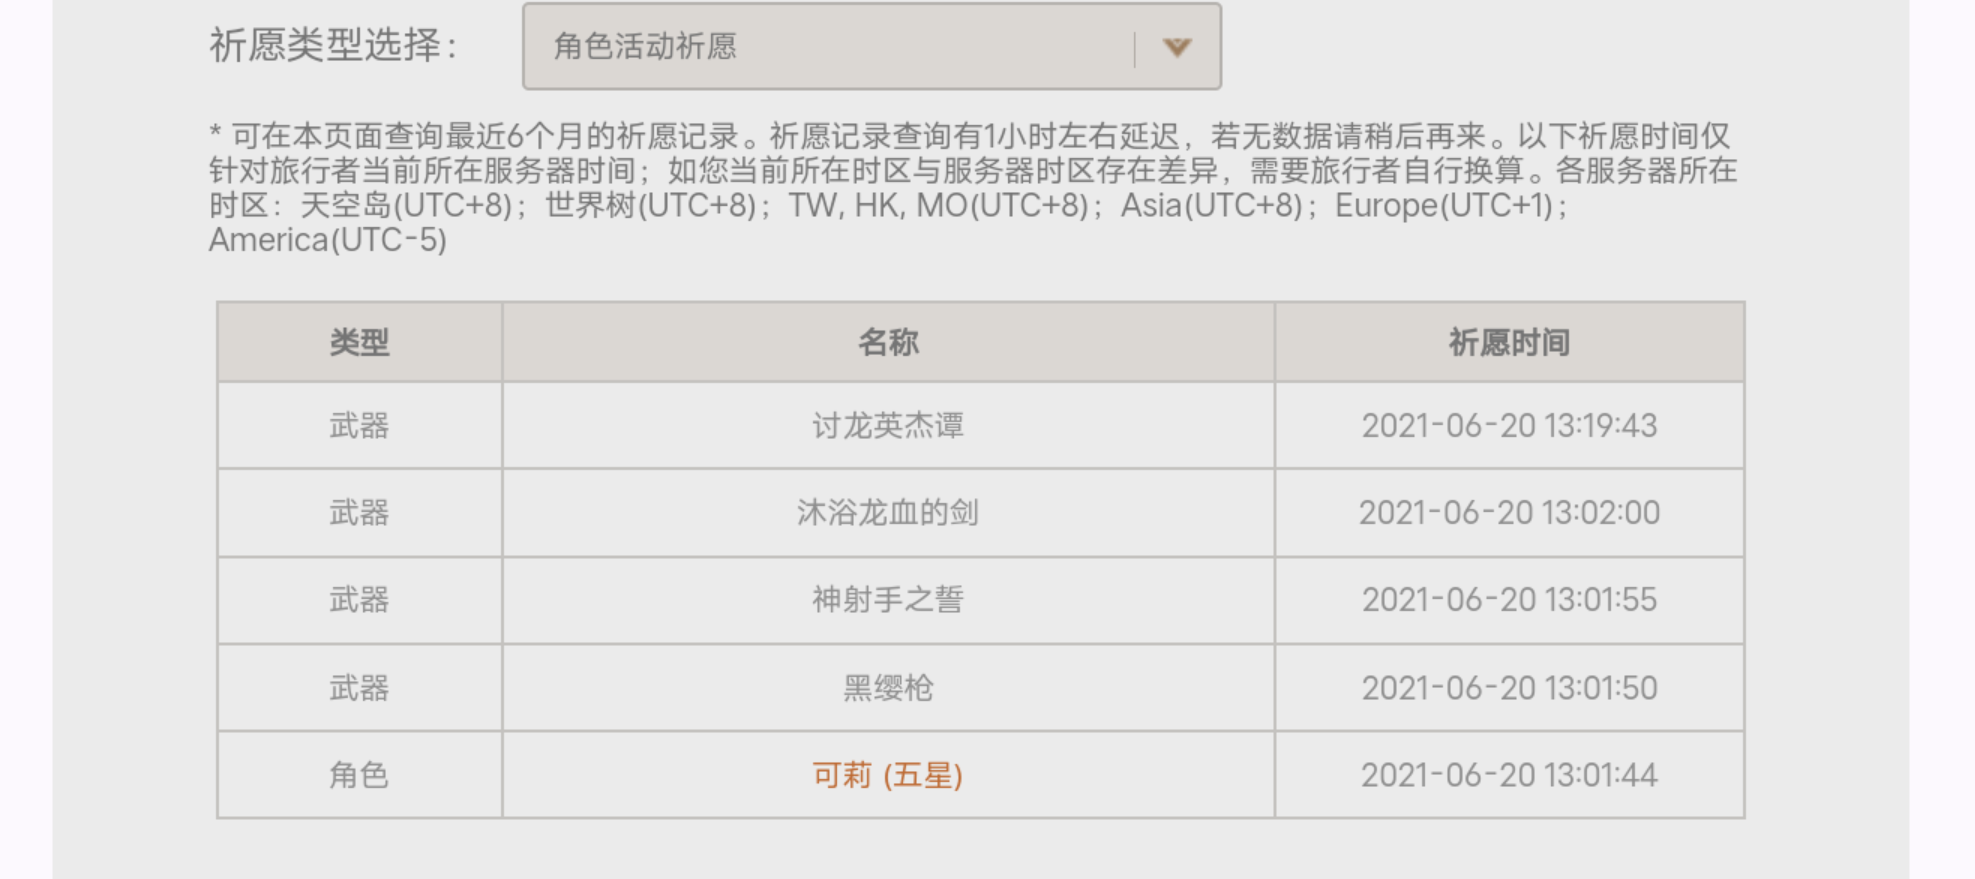Click the 祈愿时间 column header
Viewport: 1975px width, 879px height.
(x=1509, y=343)
